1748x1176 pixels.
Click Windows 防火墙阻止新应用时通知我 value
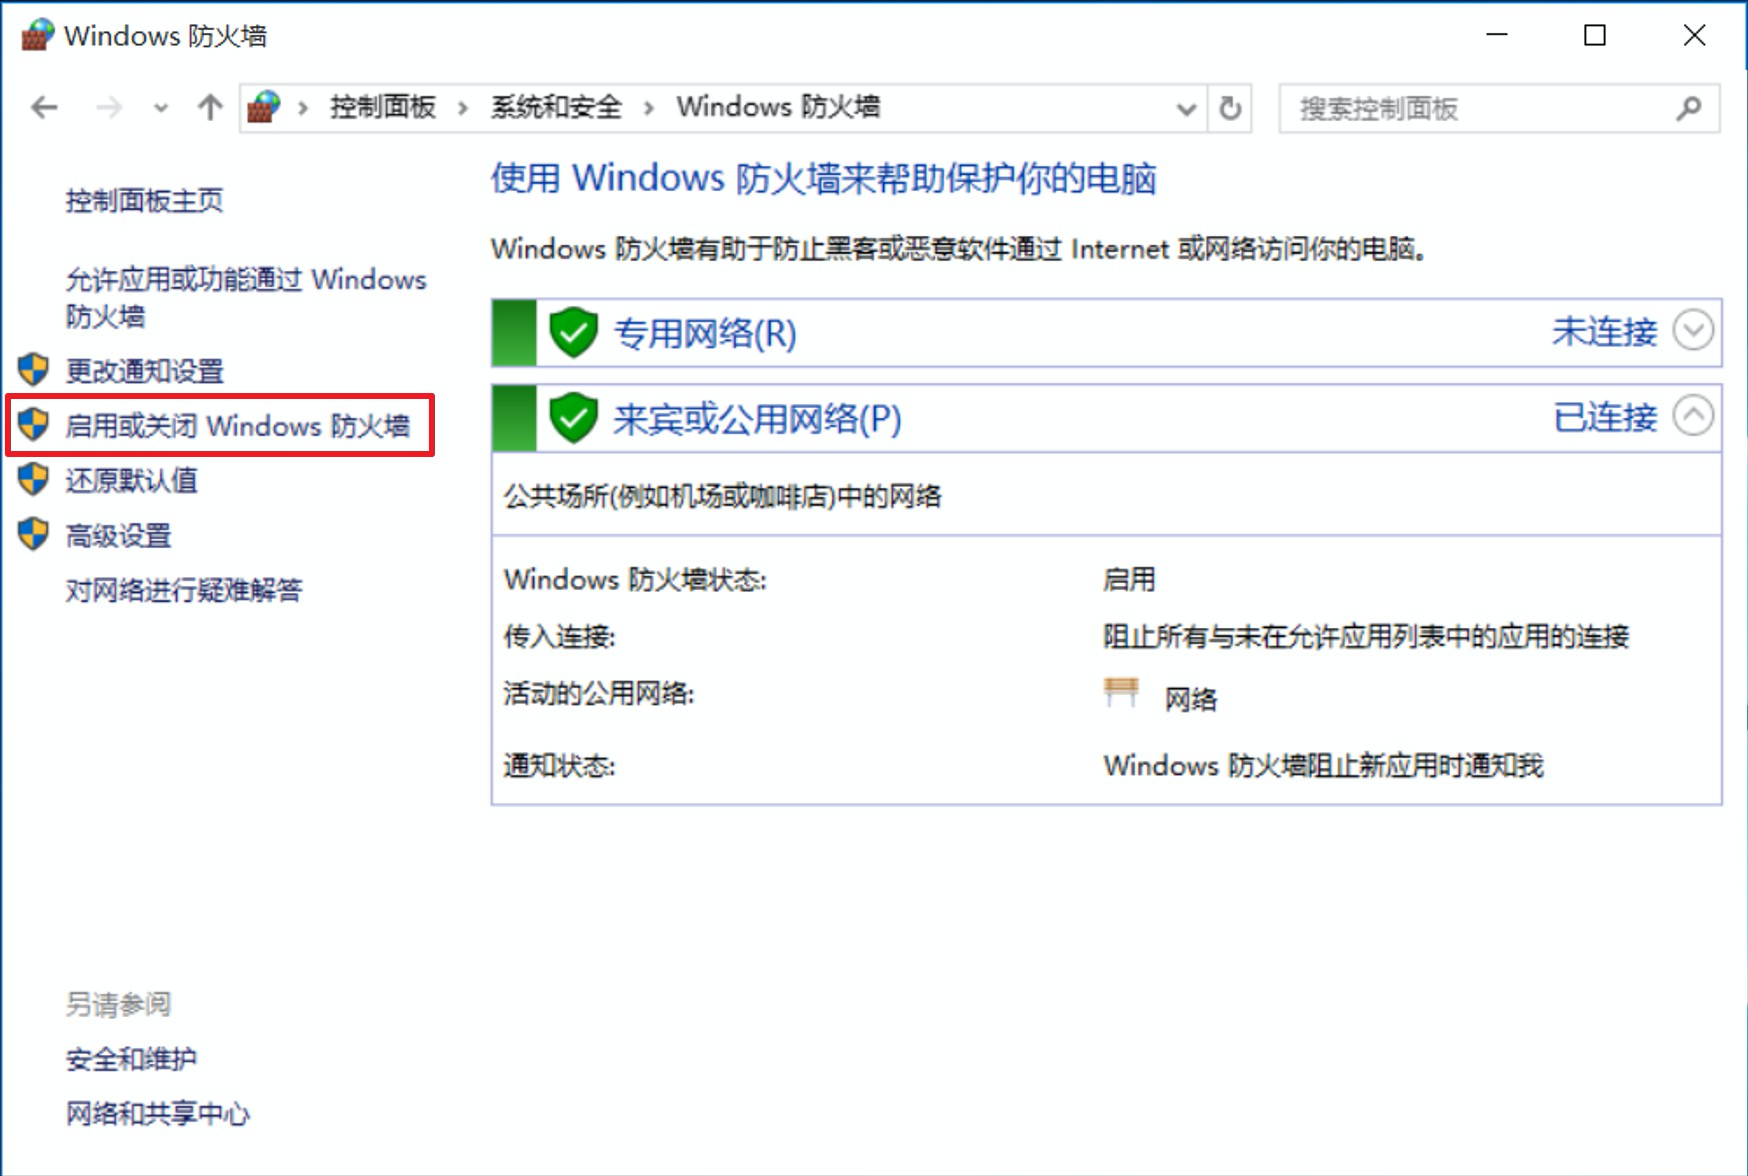click(1324, 766)
